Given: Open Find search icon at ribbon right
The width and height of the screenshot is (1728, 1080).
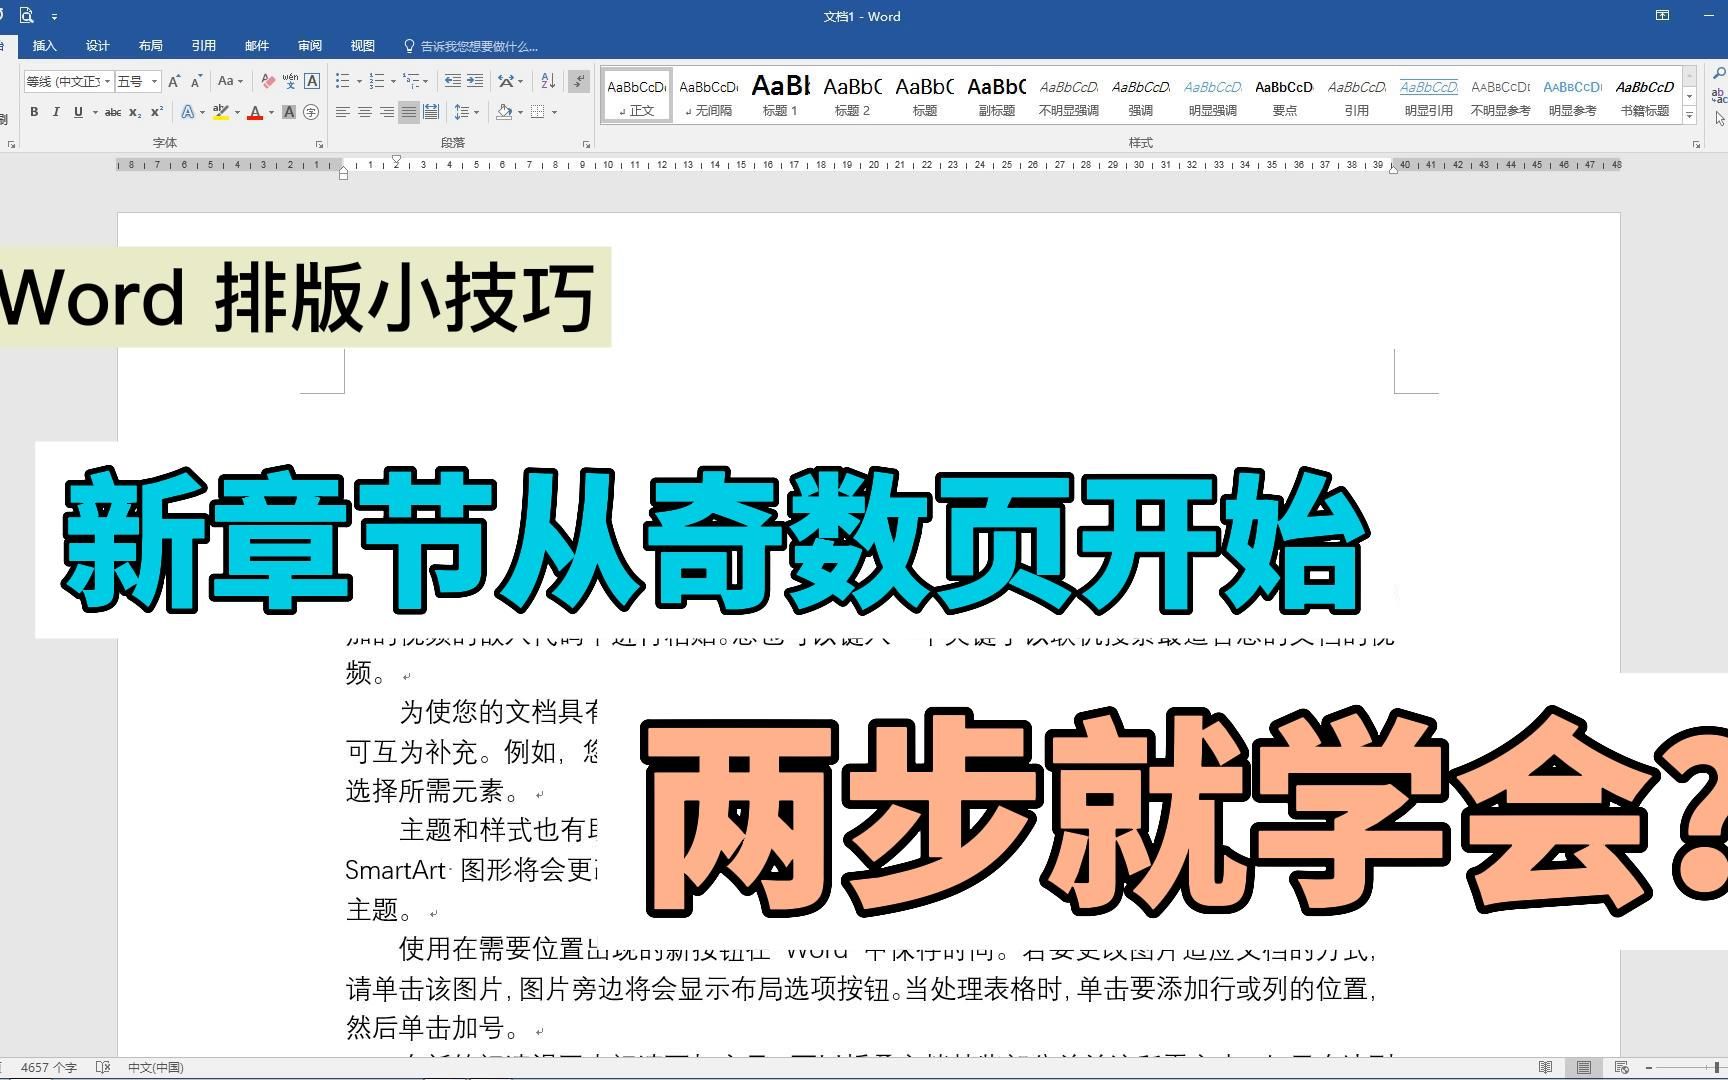Looking at the screenshot, I should 1719,74.
